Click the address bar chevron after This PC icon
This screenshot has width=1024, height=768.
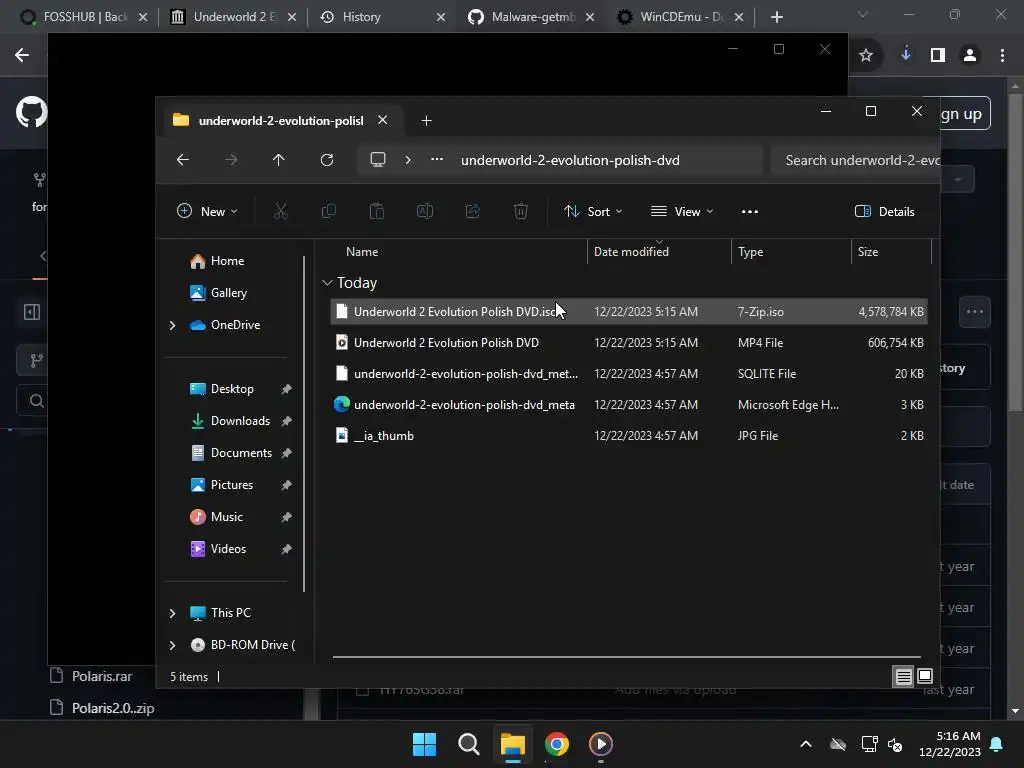(x=408, y=160)
